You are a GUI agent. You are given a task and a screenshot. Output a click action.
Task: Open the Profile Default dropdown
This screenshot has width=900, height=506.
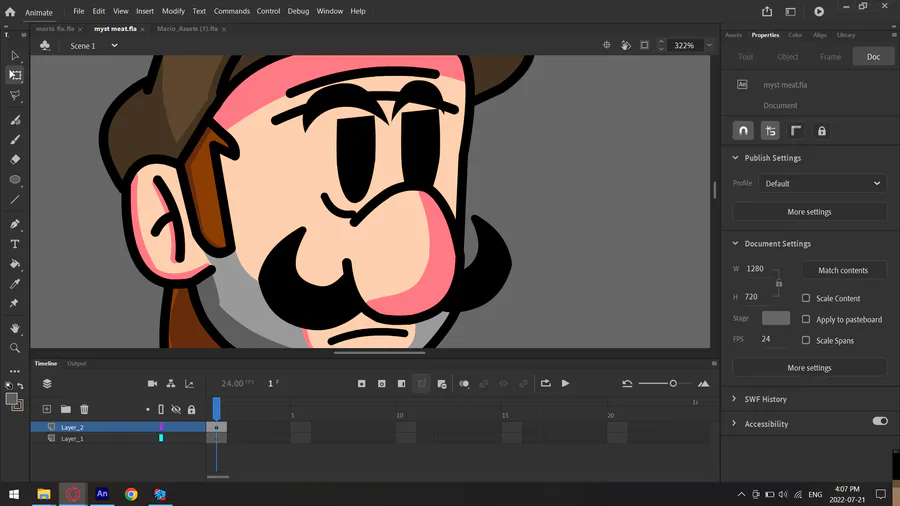click(x=823, y=184)
